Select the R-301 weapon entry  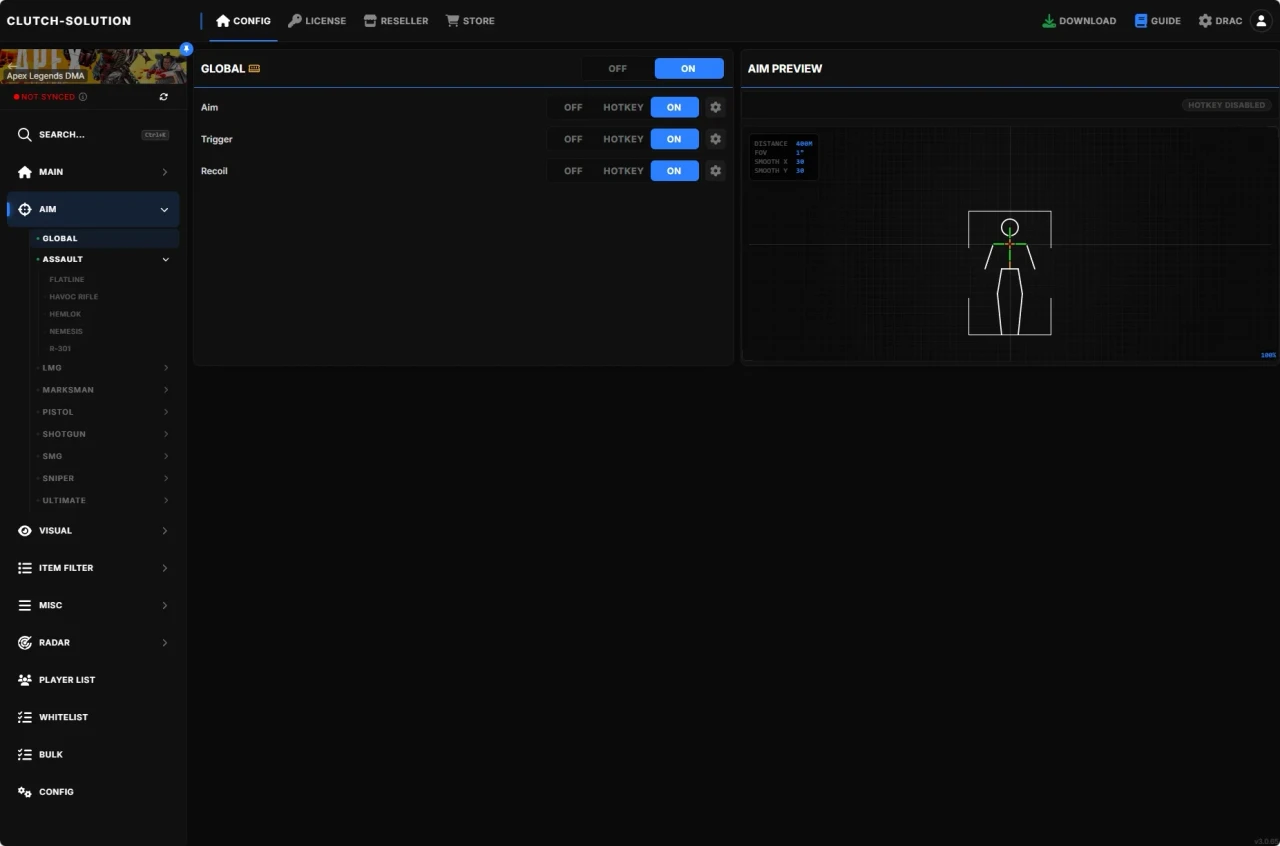(x=60, y=348)
